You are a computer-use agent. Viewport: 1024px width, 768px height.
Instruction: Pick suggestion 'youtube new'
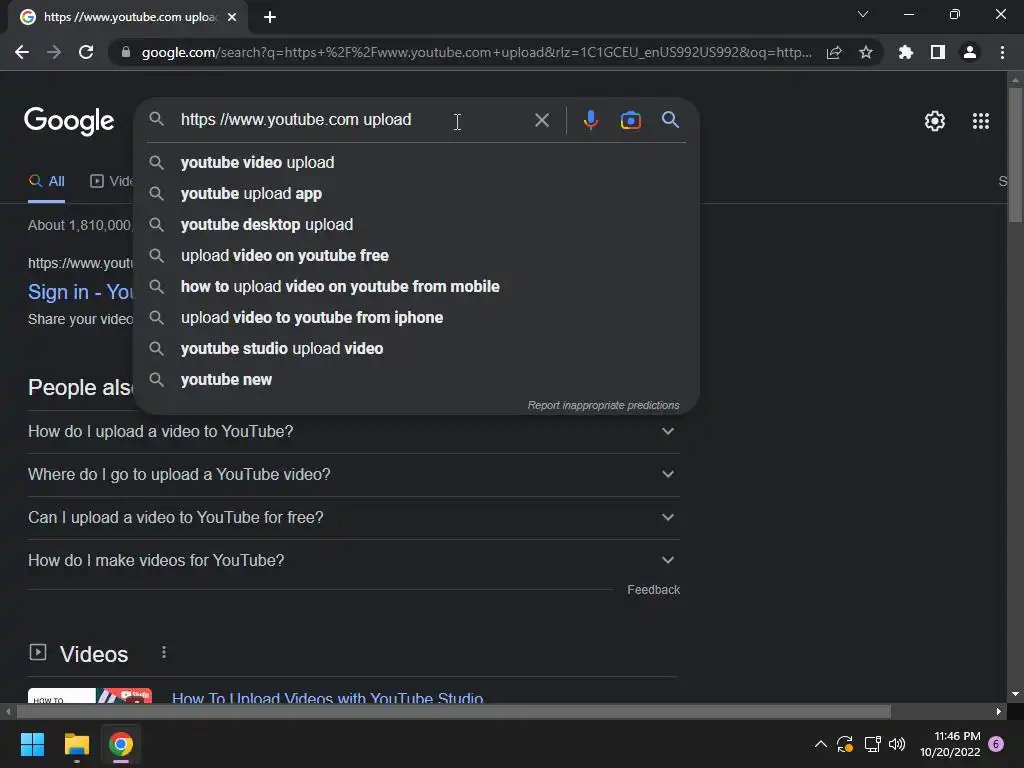(416, 379)
